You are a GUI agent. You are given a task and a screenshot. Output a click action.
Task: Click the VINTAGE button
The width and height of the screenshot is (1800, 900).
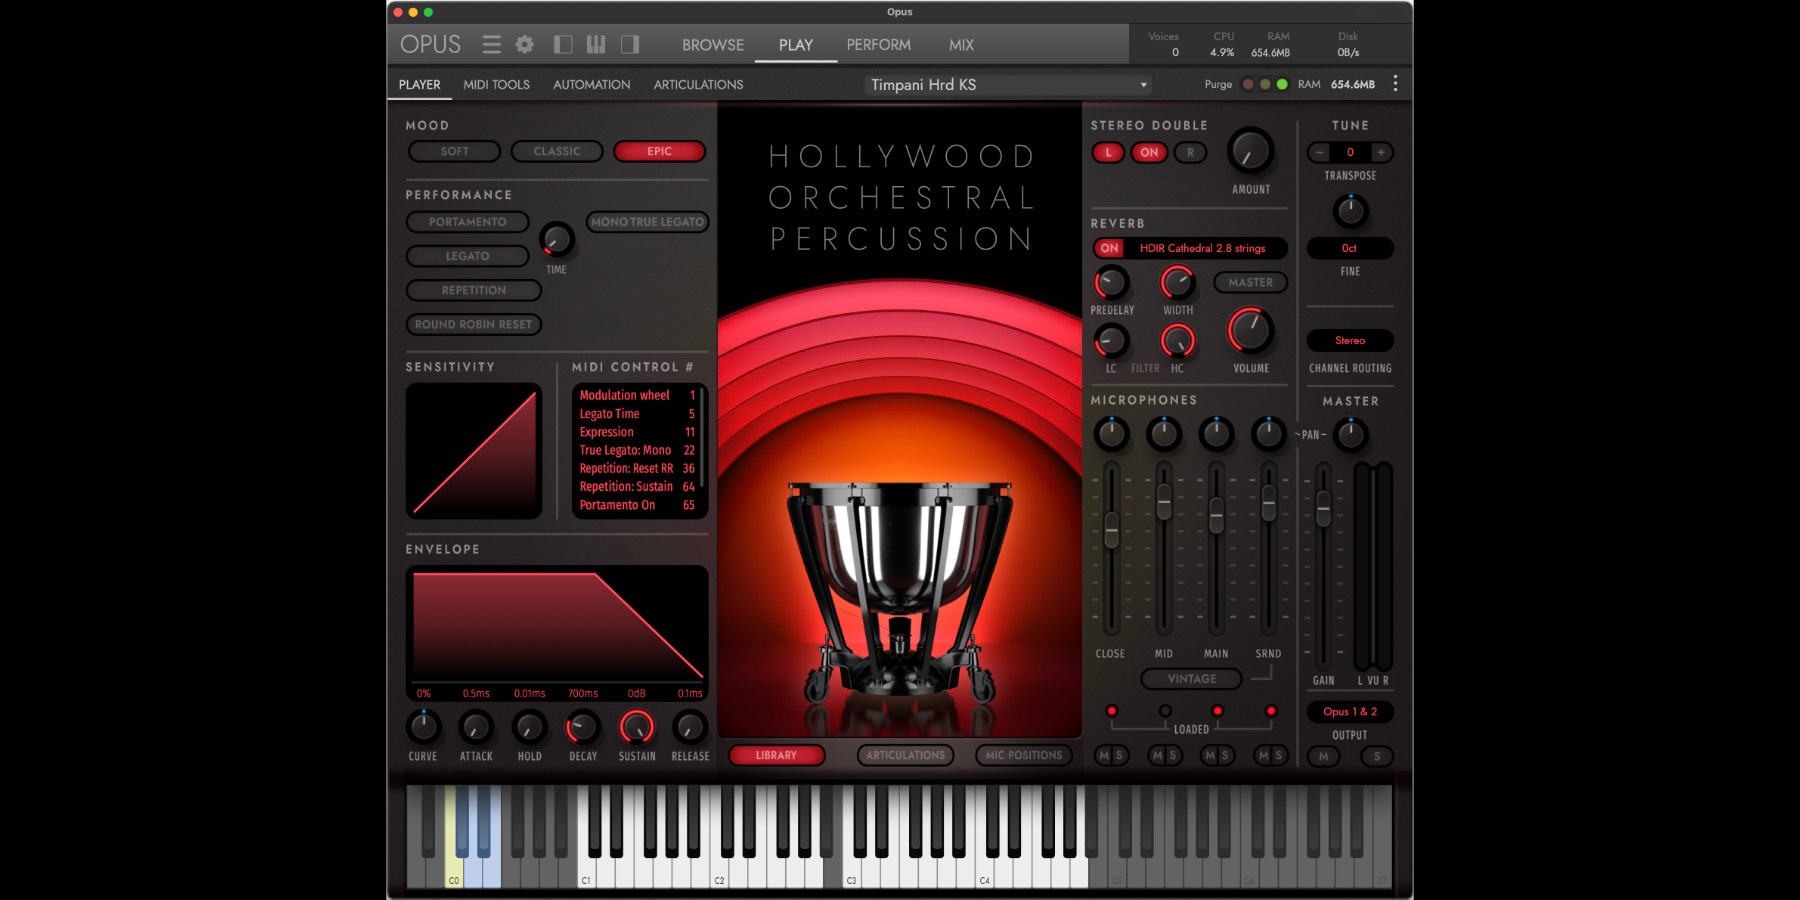(x=1191, y=679)
